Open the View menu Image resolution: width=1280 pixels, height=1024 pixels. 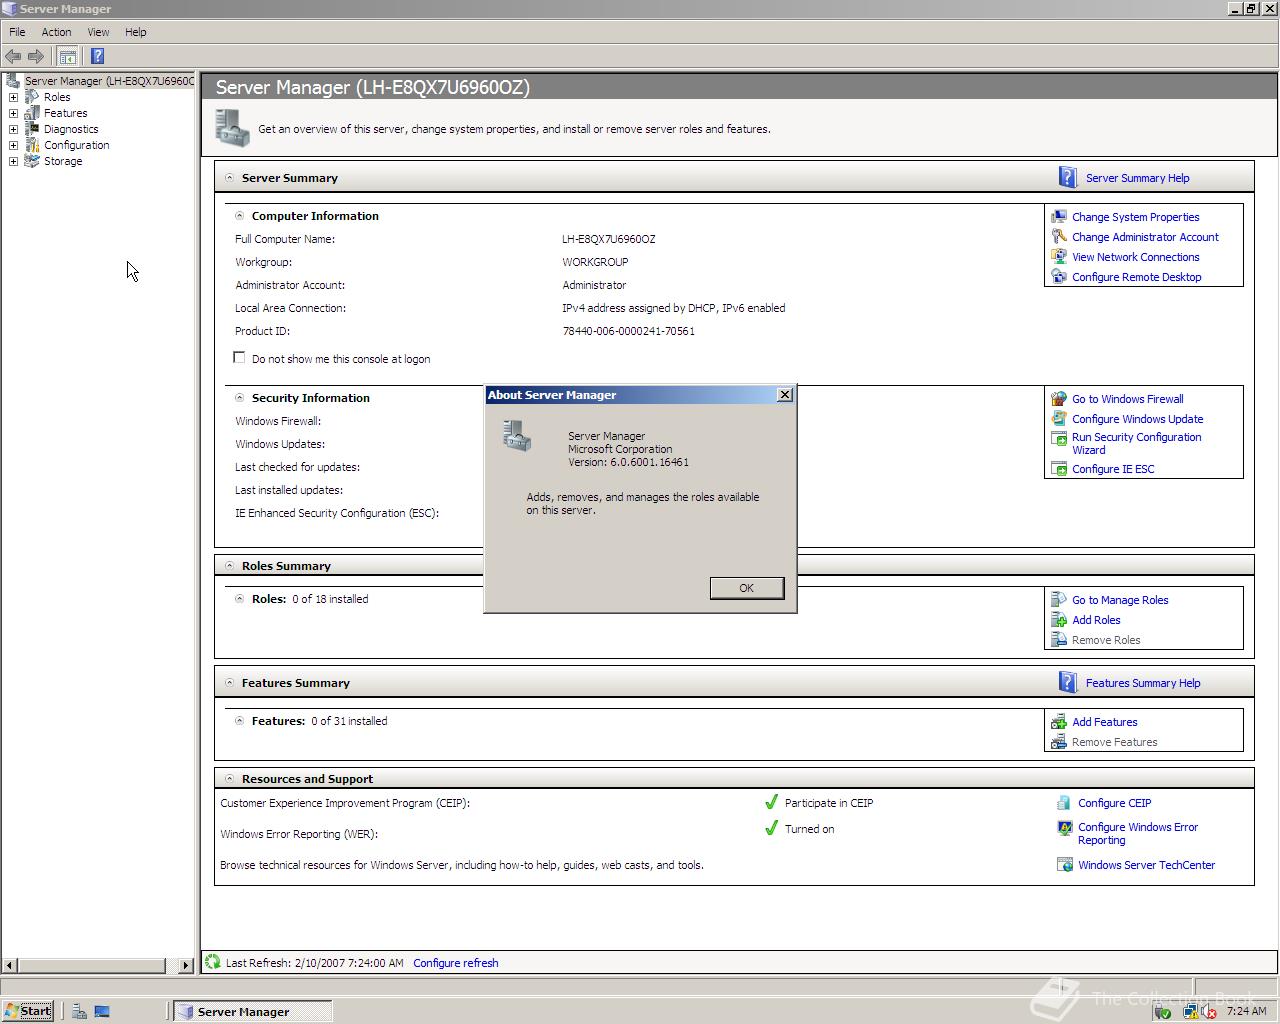tap(98, 32)
